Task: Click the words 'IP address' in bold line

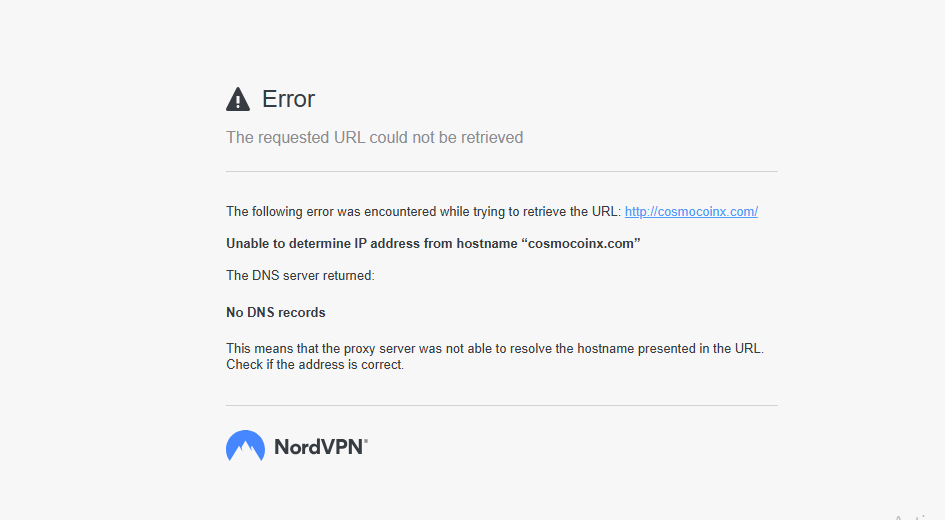Action: [386, 243]
